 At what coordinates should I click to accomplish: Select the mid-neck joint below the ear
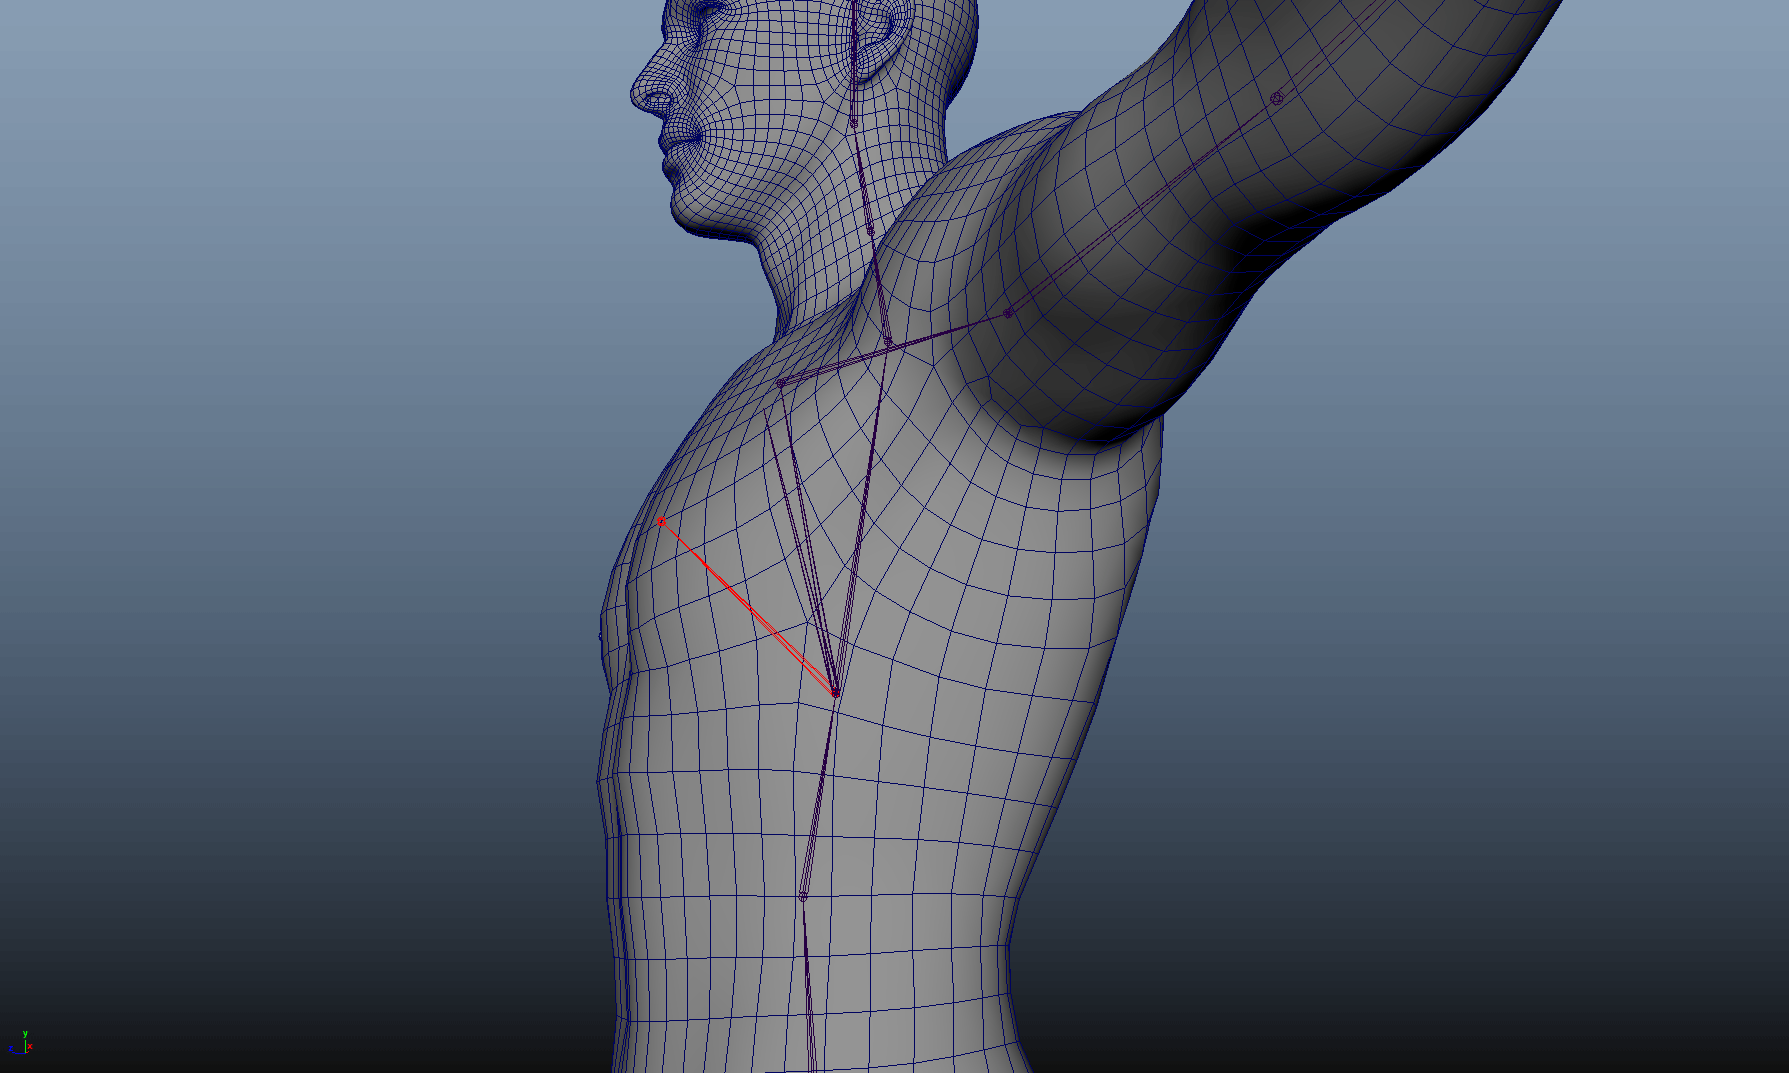pos(870,229)
